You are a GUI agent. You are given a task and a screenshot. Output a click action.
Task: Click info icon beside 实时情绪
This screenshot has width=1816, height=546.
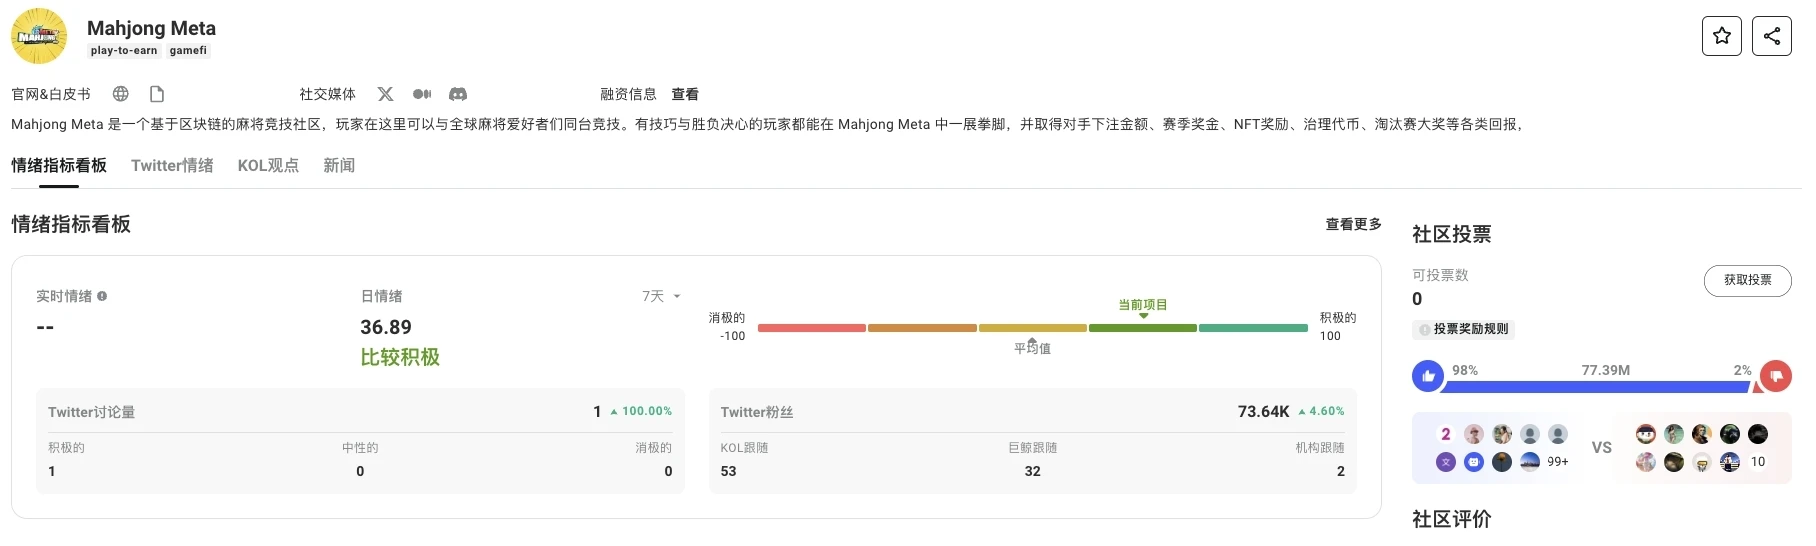pos(102,296)
